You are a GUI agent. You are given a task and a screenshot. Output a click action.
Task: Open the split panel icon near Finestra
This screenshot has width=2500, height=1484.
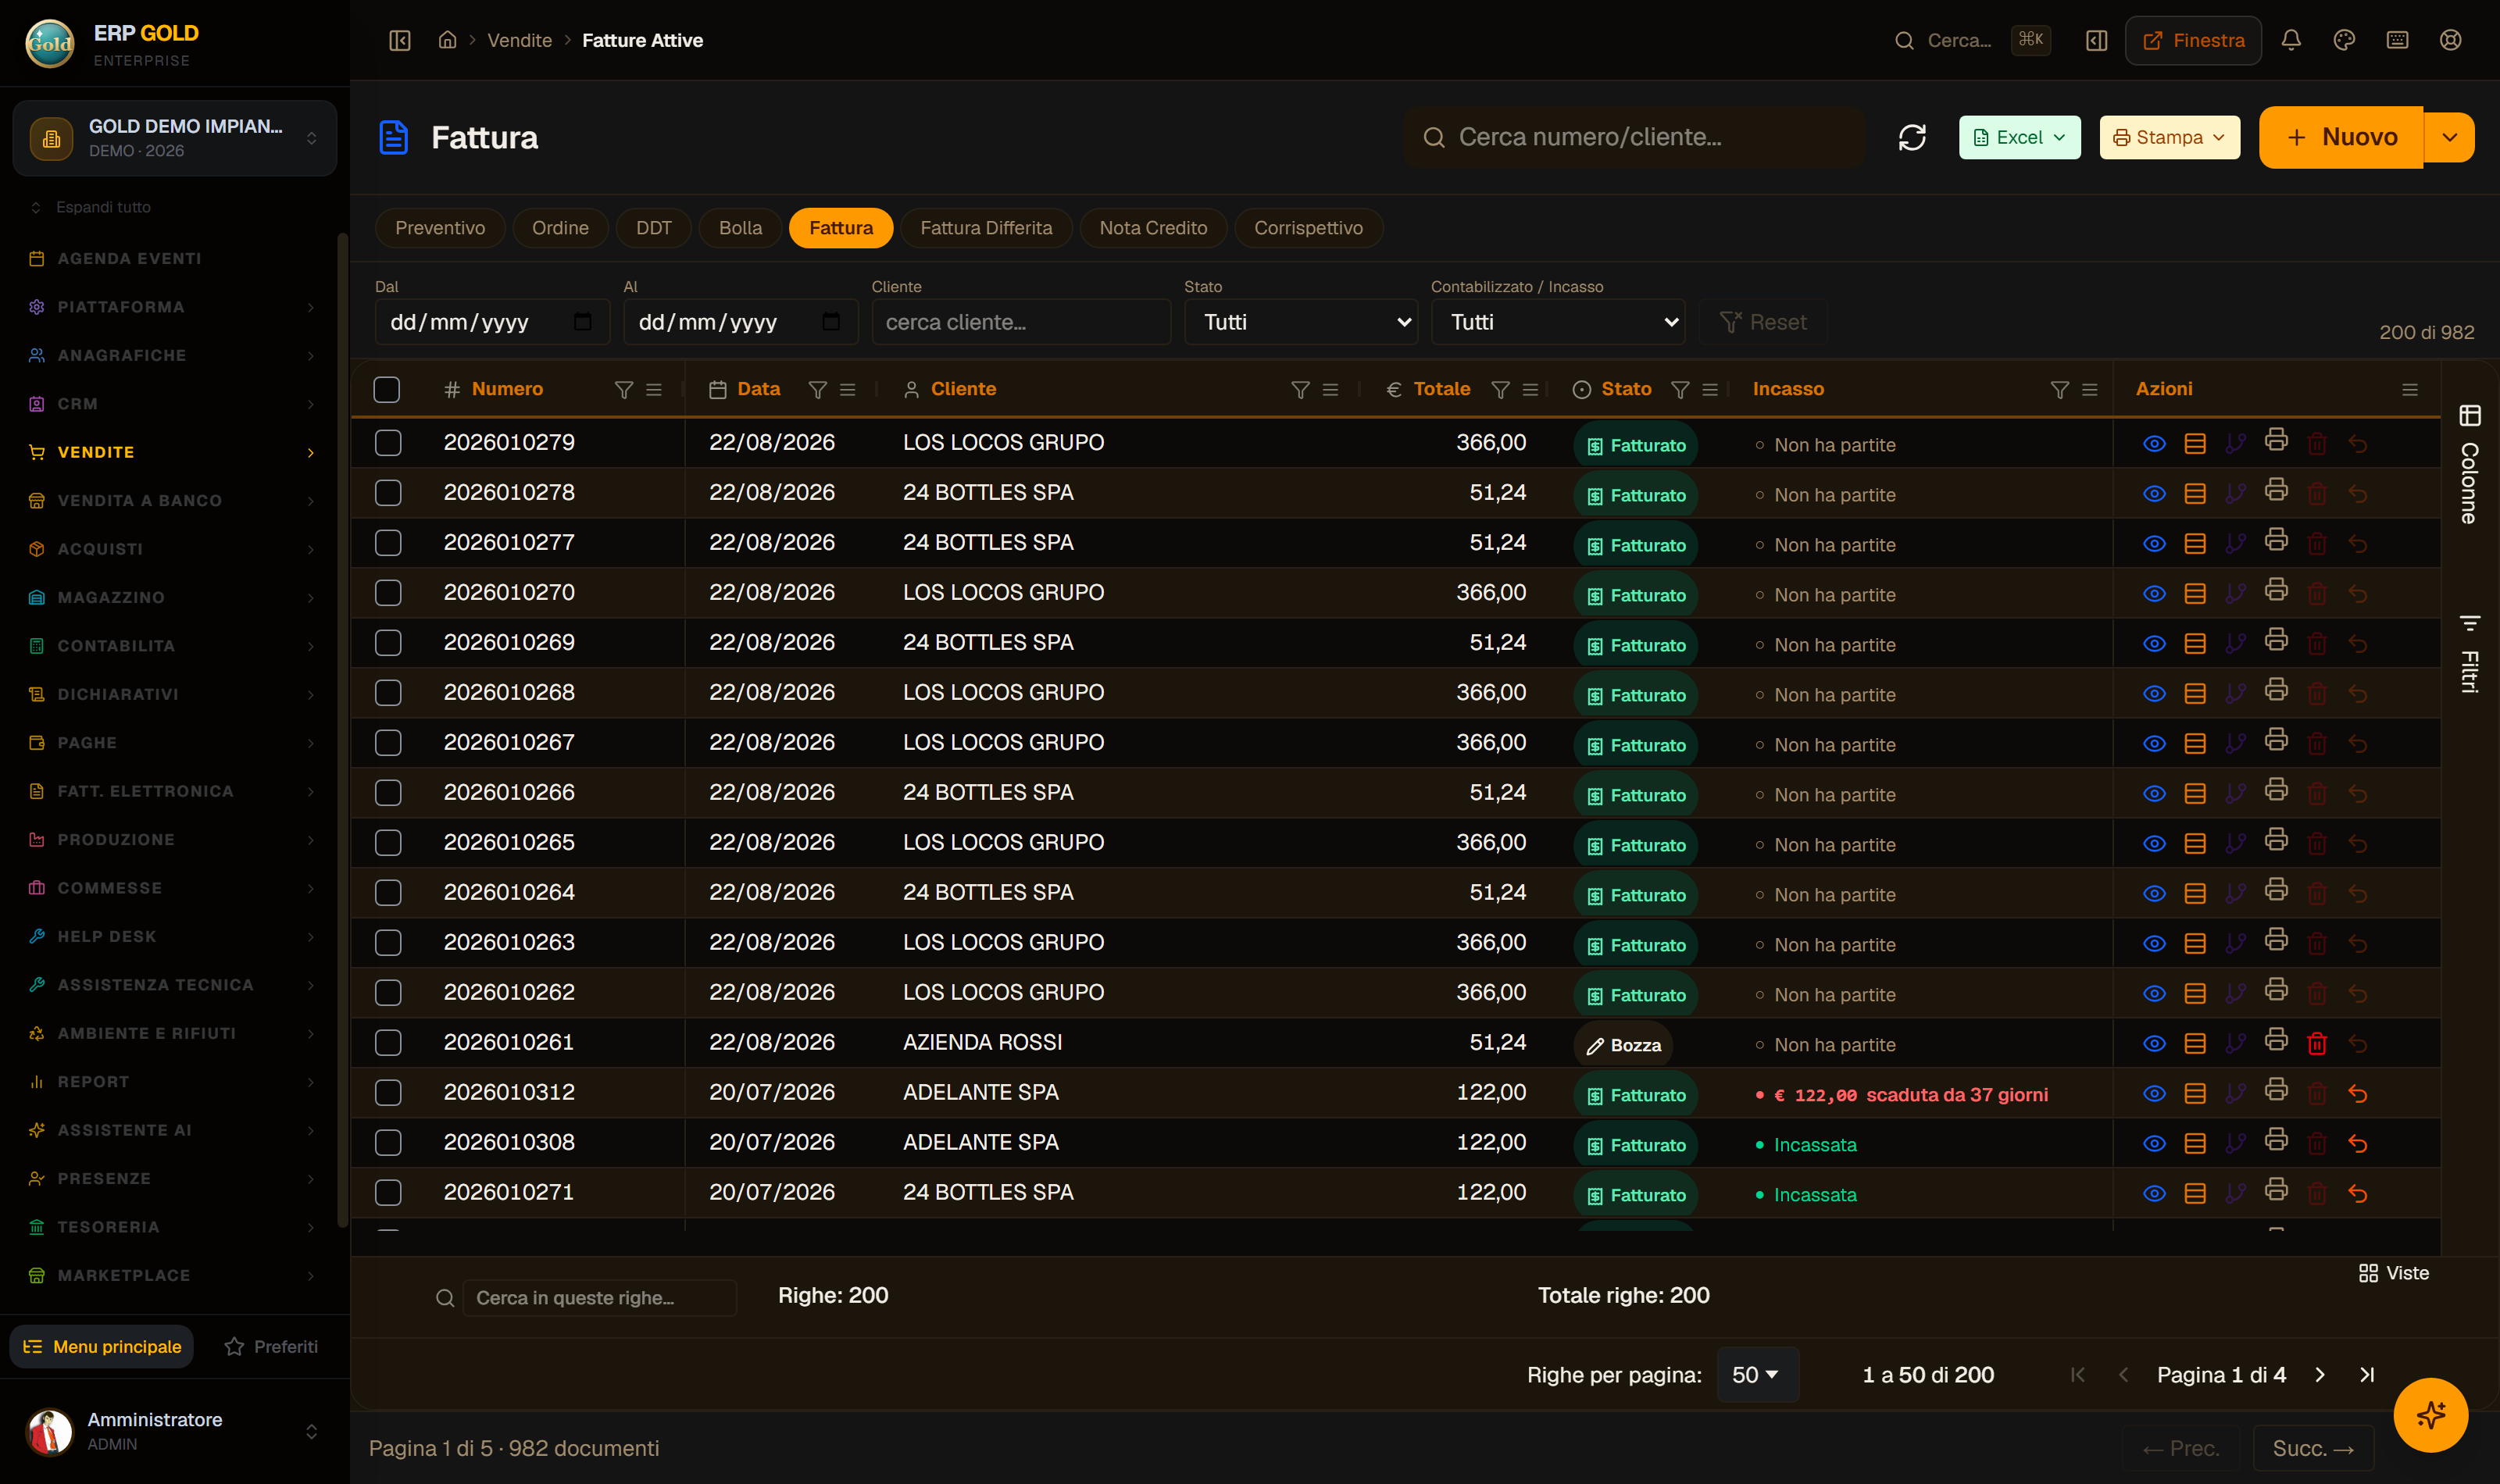pyautogui.click(x=2096, y=40)
